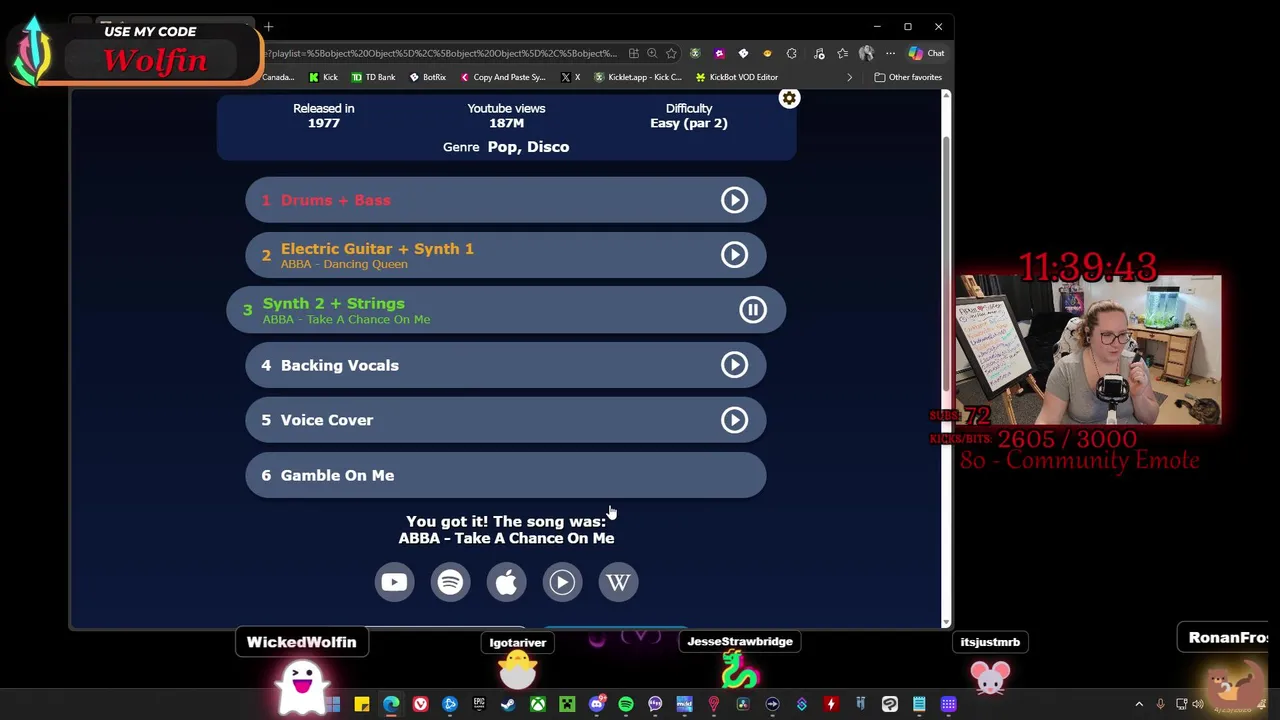
Task: Open Epic Games Launcher from taskbar
Action: coord(479,704)
